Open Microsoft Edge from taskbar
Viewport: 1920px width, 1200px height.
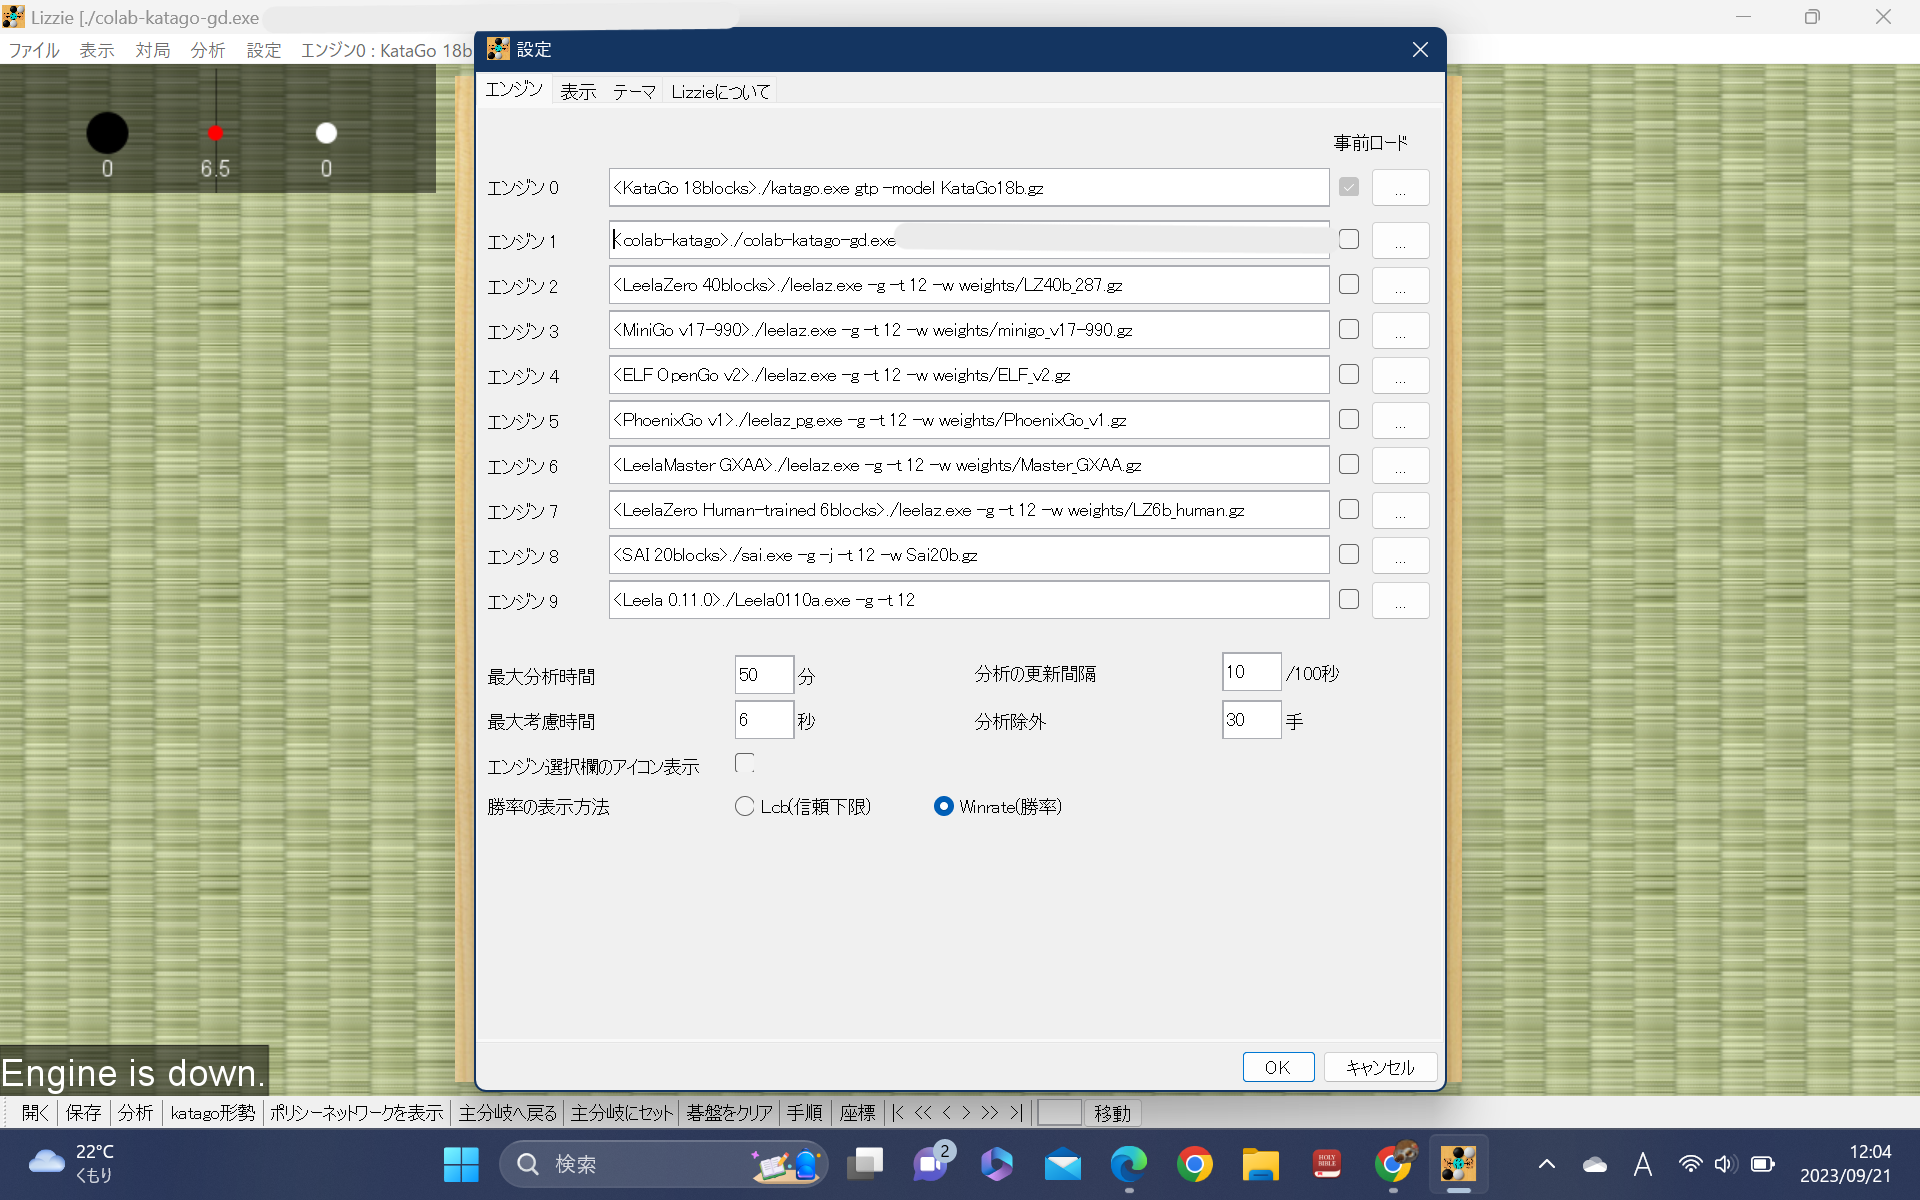point(1129,1164)
